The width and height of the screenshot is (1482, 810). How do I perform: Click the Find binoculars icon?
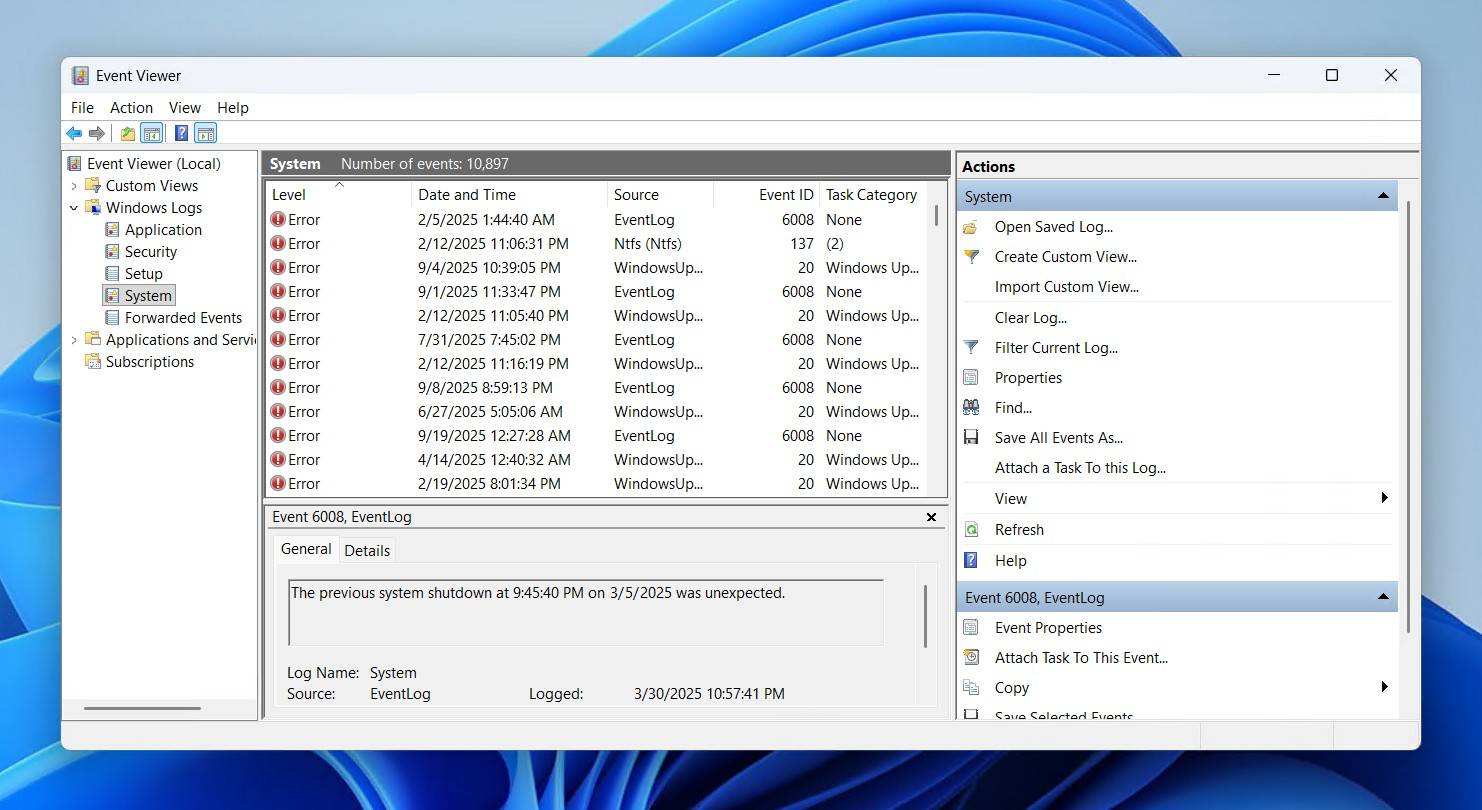971,408
